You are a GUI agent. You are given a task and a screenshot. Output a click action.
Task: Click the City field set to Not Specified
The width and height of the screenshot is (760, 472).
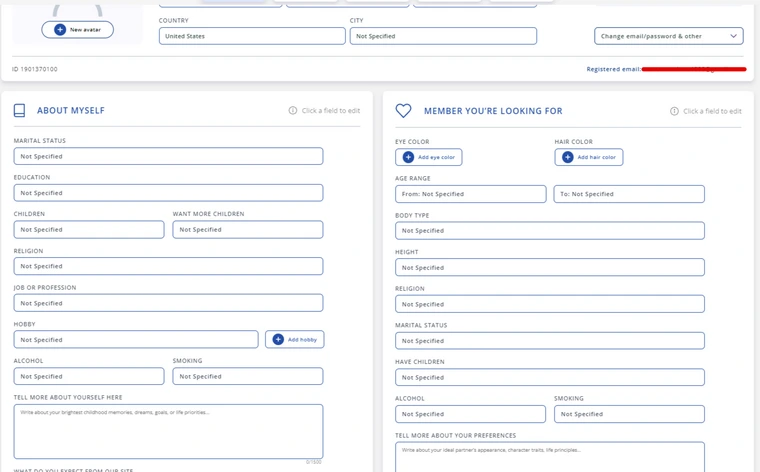tap(443, 36)
